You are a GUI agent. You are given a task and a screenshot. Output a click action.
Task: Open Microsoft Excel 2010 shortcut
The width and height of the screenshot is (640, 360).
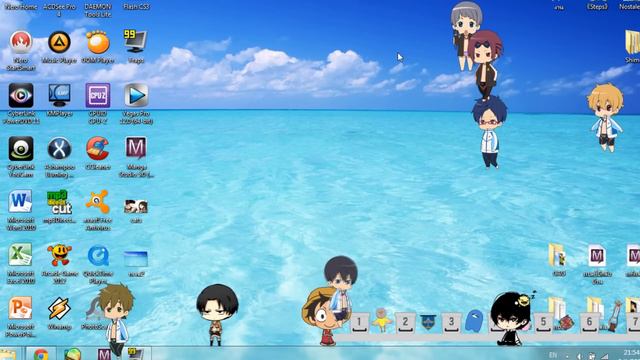[20, 255]
